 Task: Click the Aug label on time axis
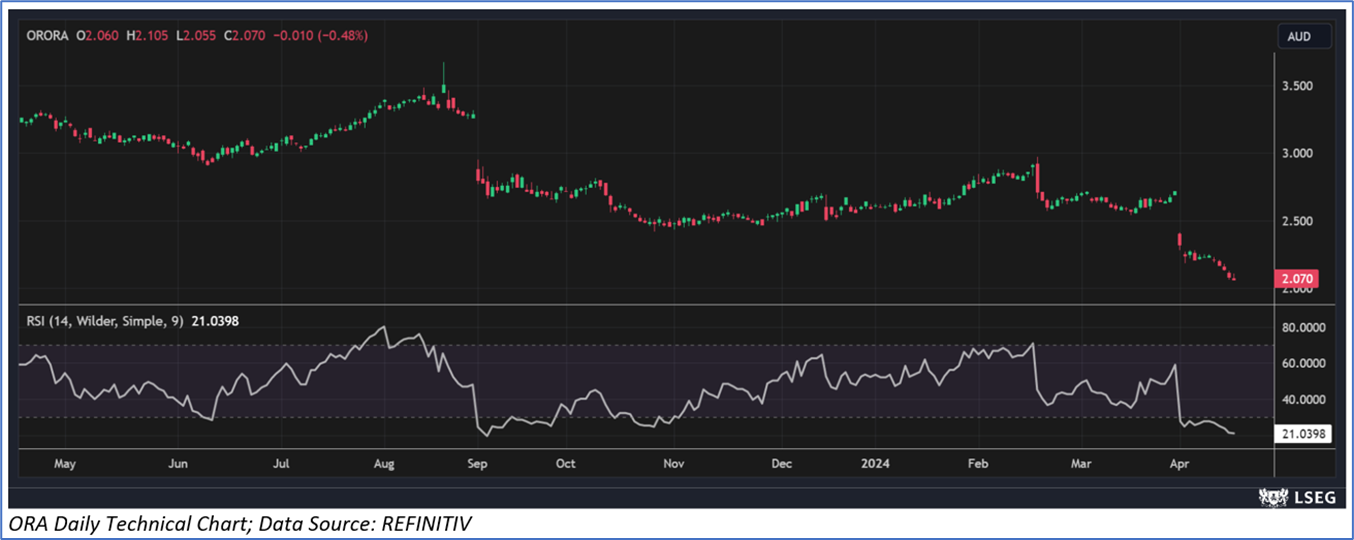384,464
